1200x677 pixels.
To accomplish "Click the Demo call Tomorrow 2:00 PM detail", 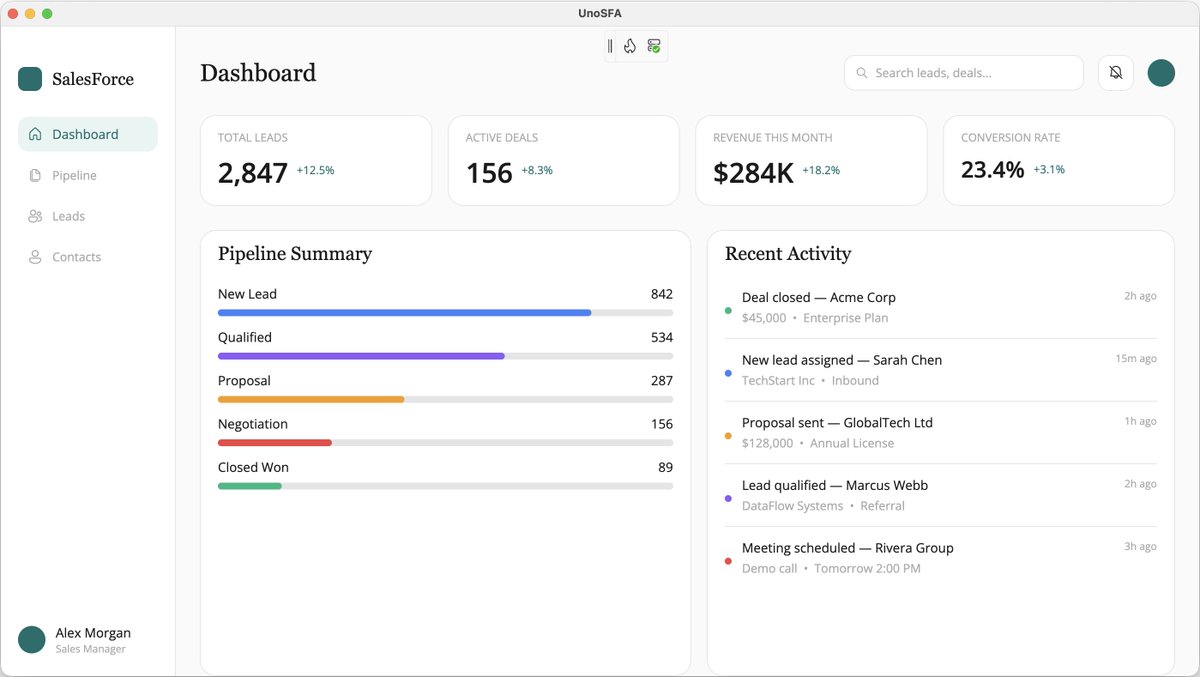I will 831,569.
